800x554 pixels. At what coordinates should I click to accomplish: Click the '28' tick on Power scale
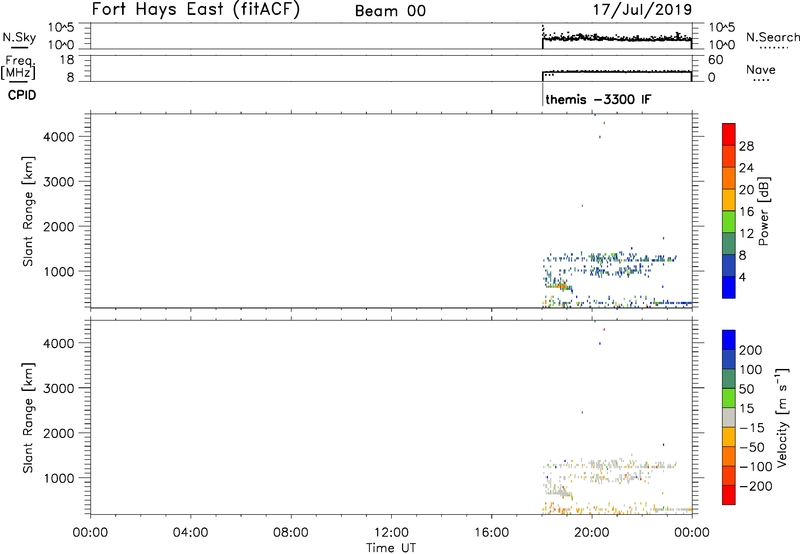pyautogui.click(x=746, y=146)
